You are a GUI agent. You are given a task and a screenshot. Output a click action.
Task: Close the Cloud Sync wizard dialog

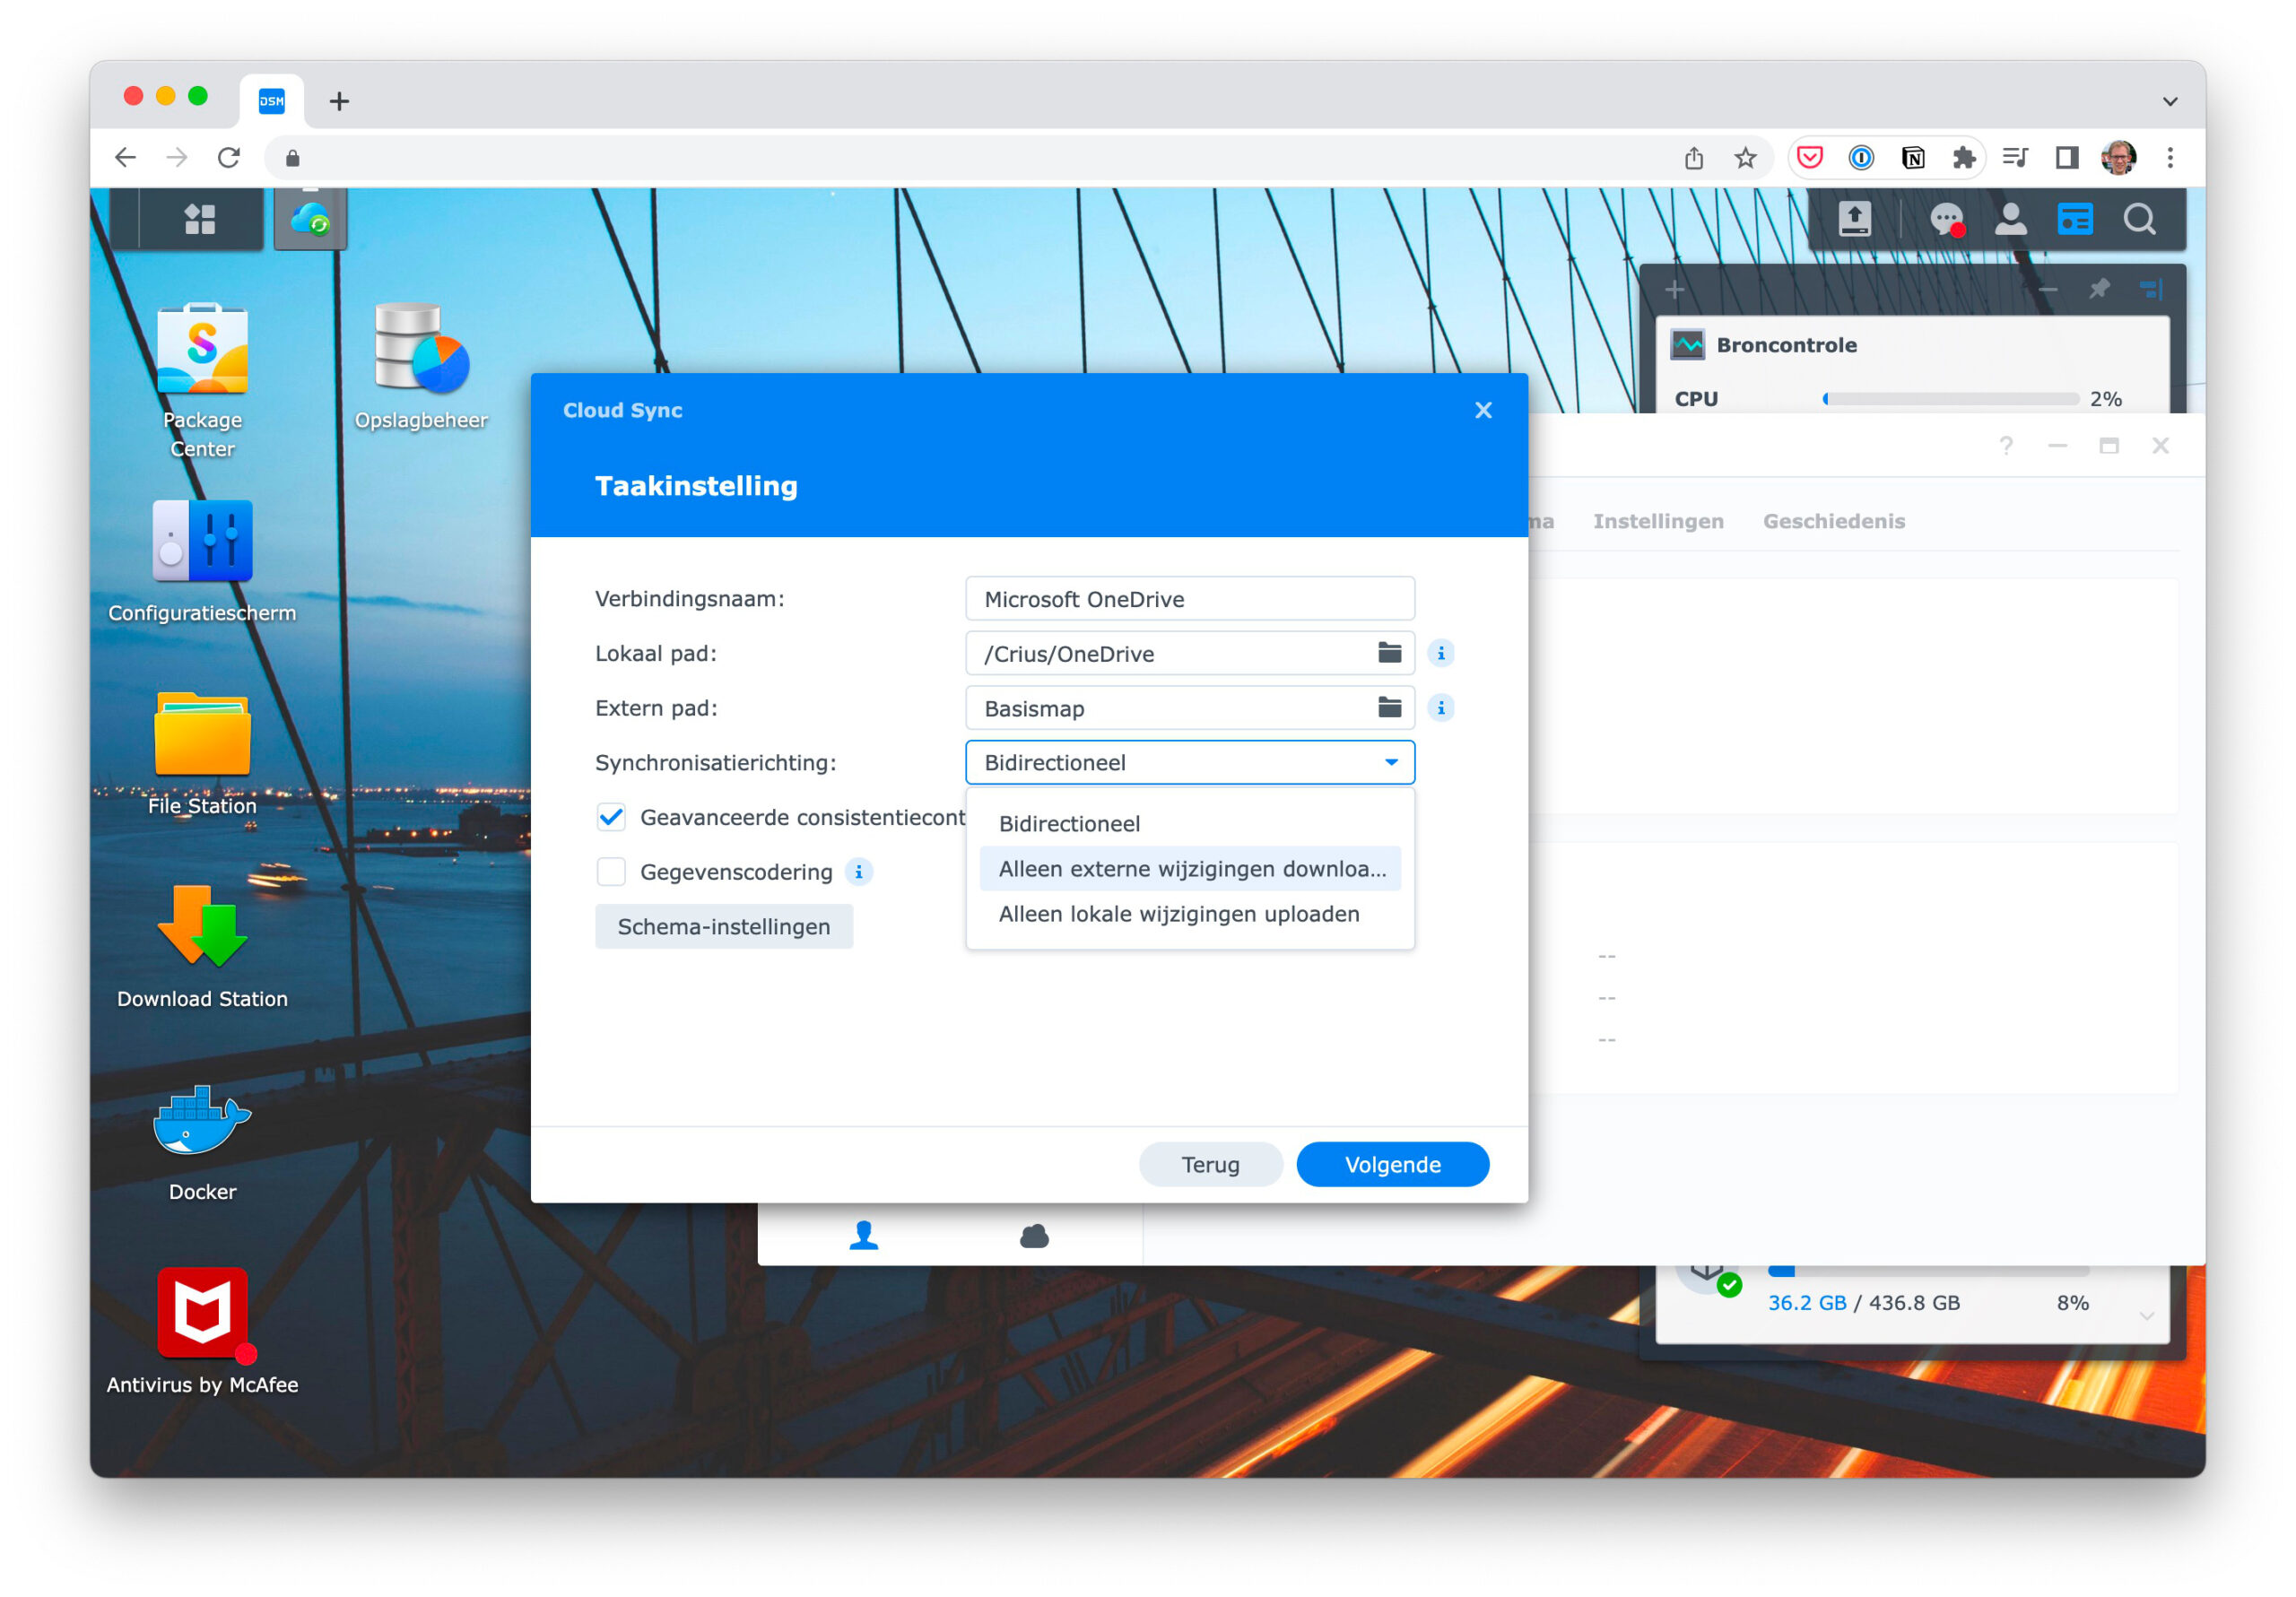(1483, 410)
